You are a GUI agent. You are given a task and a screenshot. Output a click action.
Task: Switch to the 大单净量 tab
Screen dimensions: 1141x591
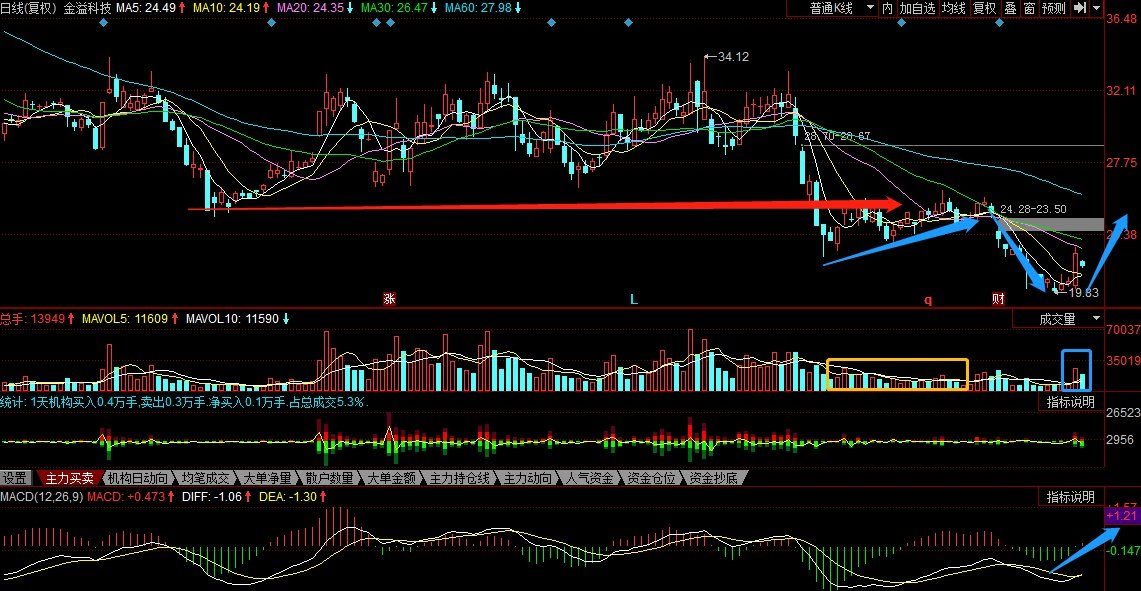pos(268,478)
